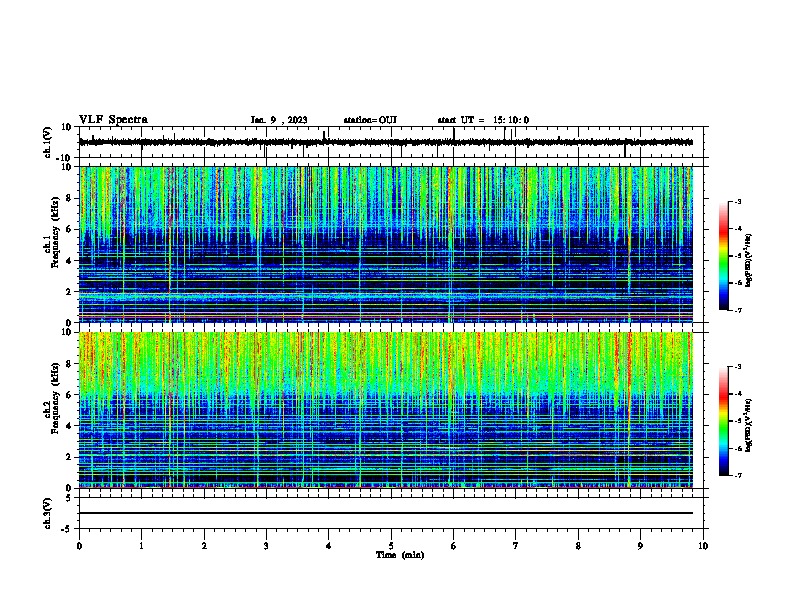Click the ch.1 spectrogram color bar
792x612 pixels.
[724, 256]
